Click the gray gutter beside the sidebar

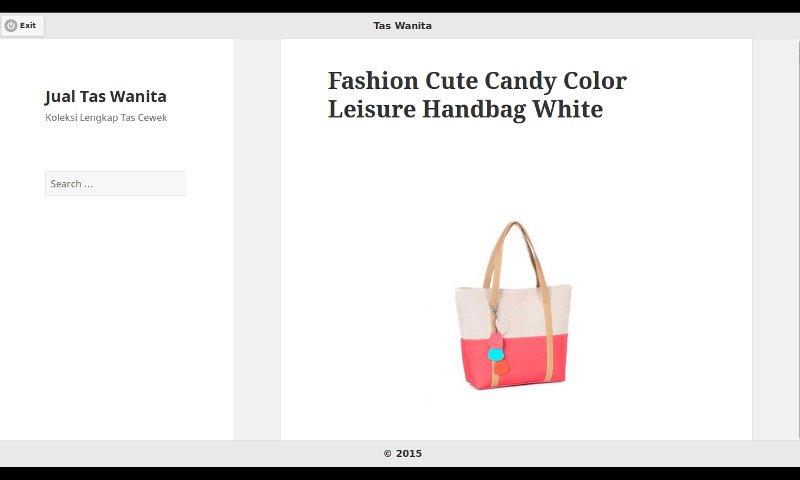[x=257, y=240]
